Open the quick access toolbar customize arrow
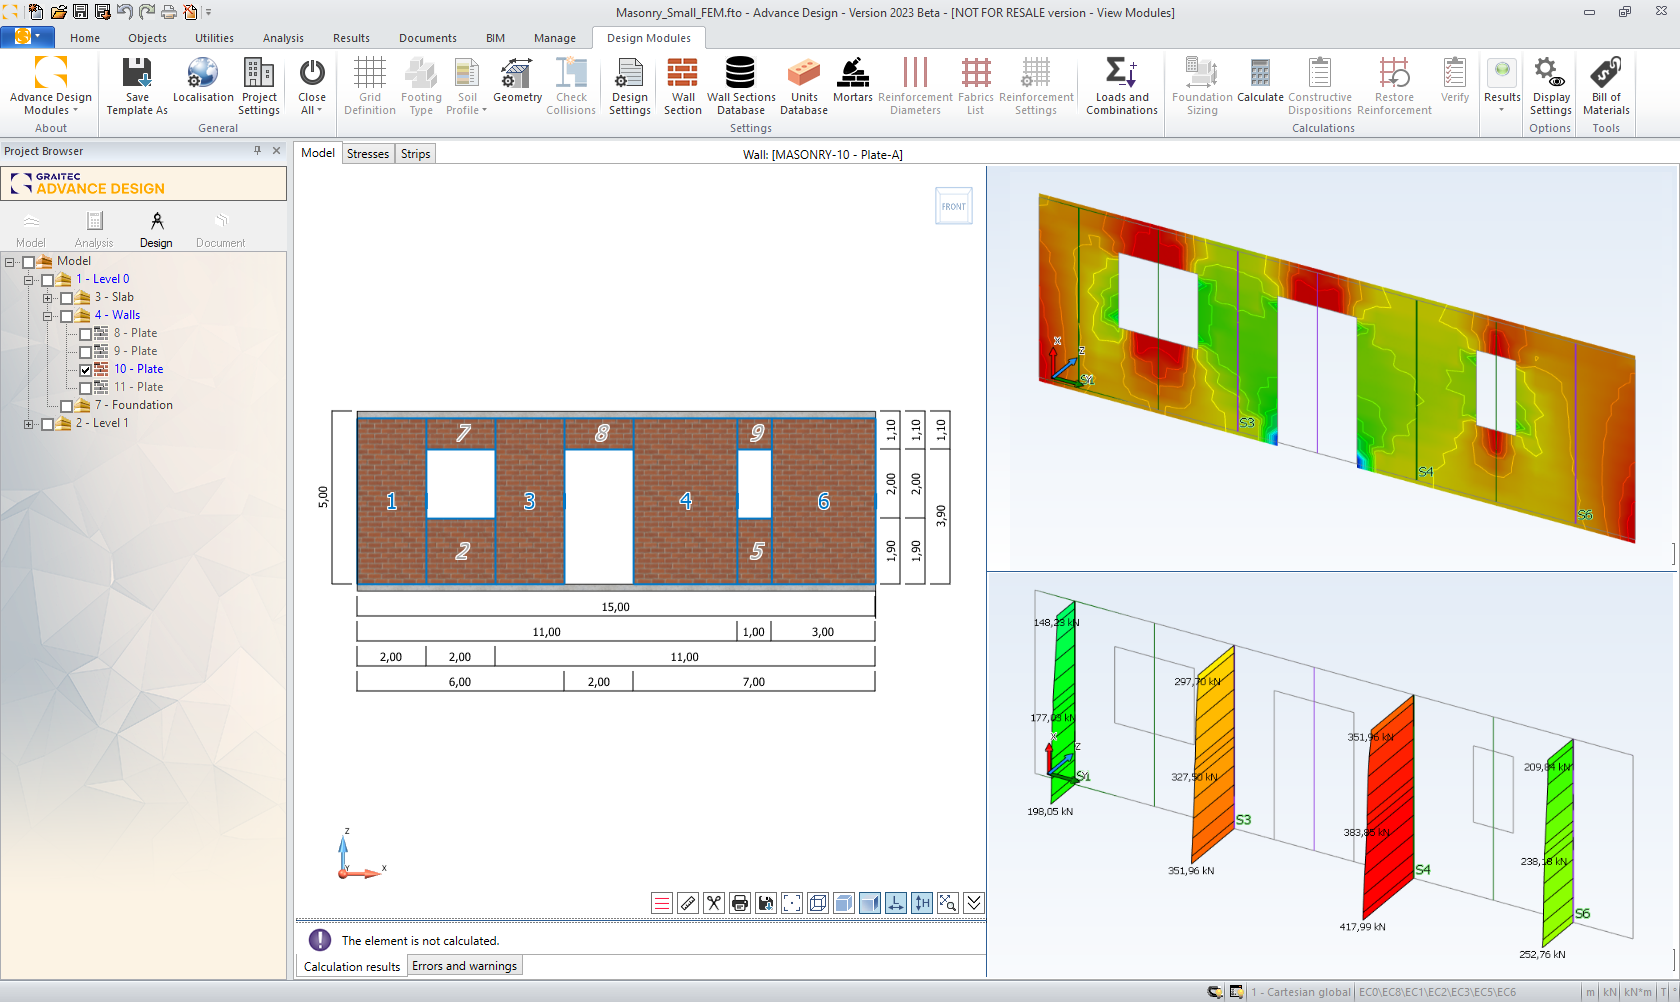Viewport: 1680px width, 1002px height. click(209, 12)
